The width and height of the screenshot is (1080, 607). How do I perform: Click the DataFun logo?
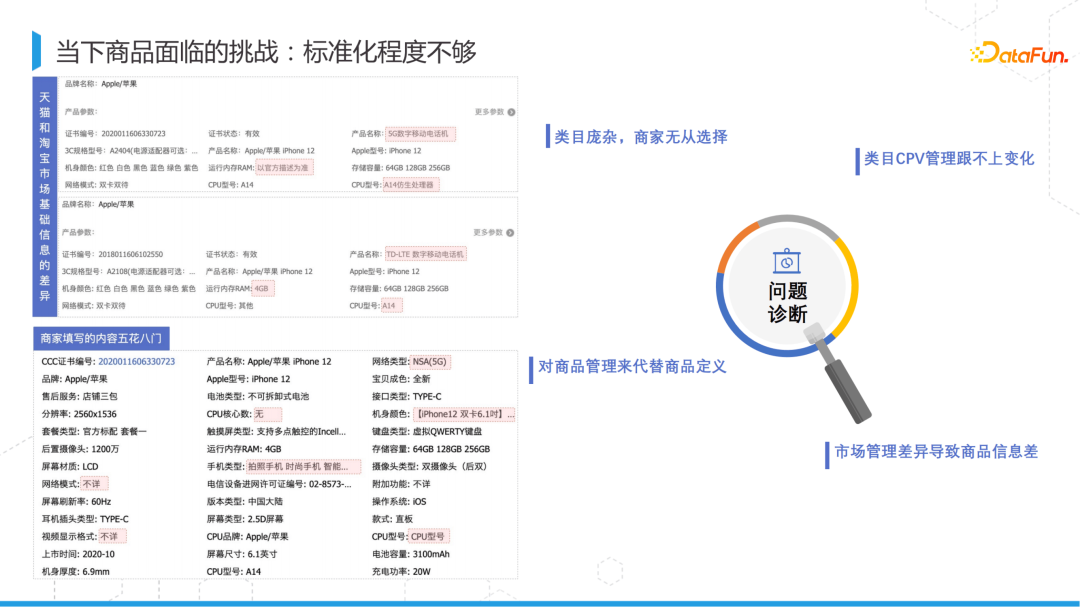point(1019,54)
